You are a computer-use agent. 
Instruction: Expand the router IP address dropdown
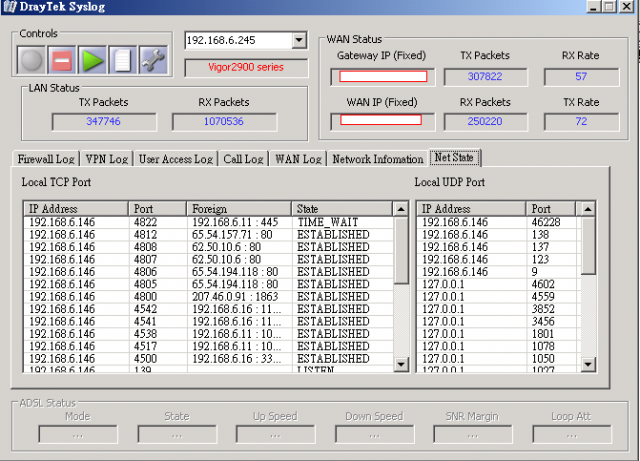point(299,40)
